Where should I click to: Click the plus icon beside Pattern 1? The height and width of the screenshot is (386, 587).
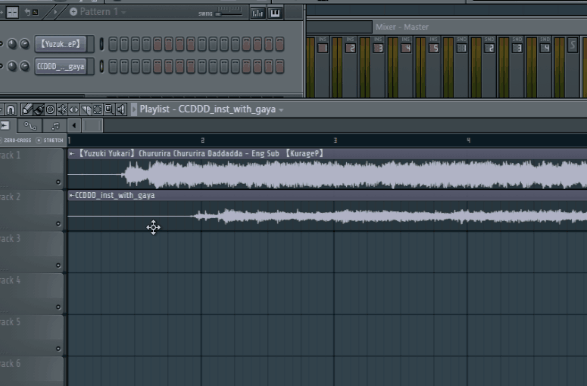pos(73,12)
